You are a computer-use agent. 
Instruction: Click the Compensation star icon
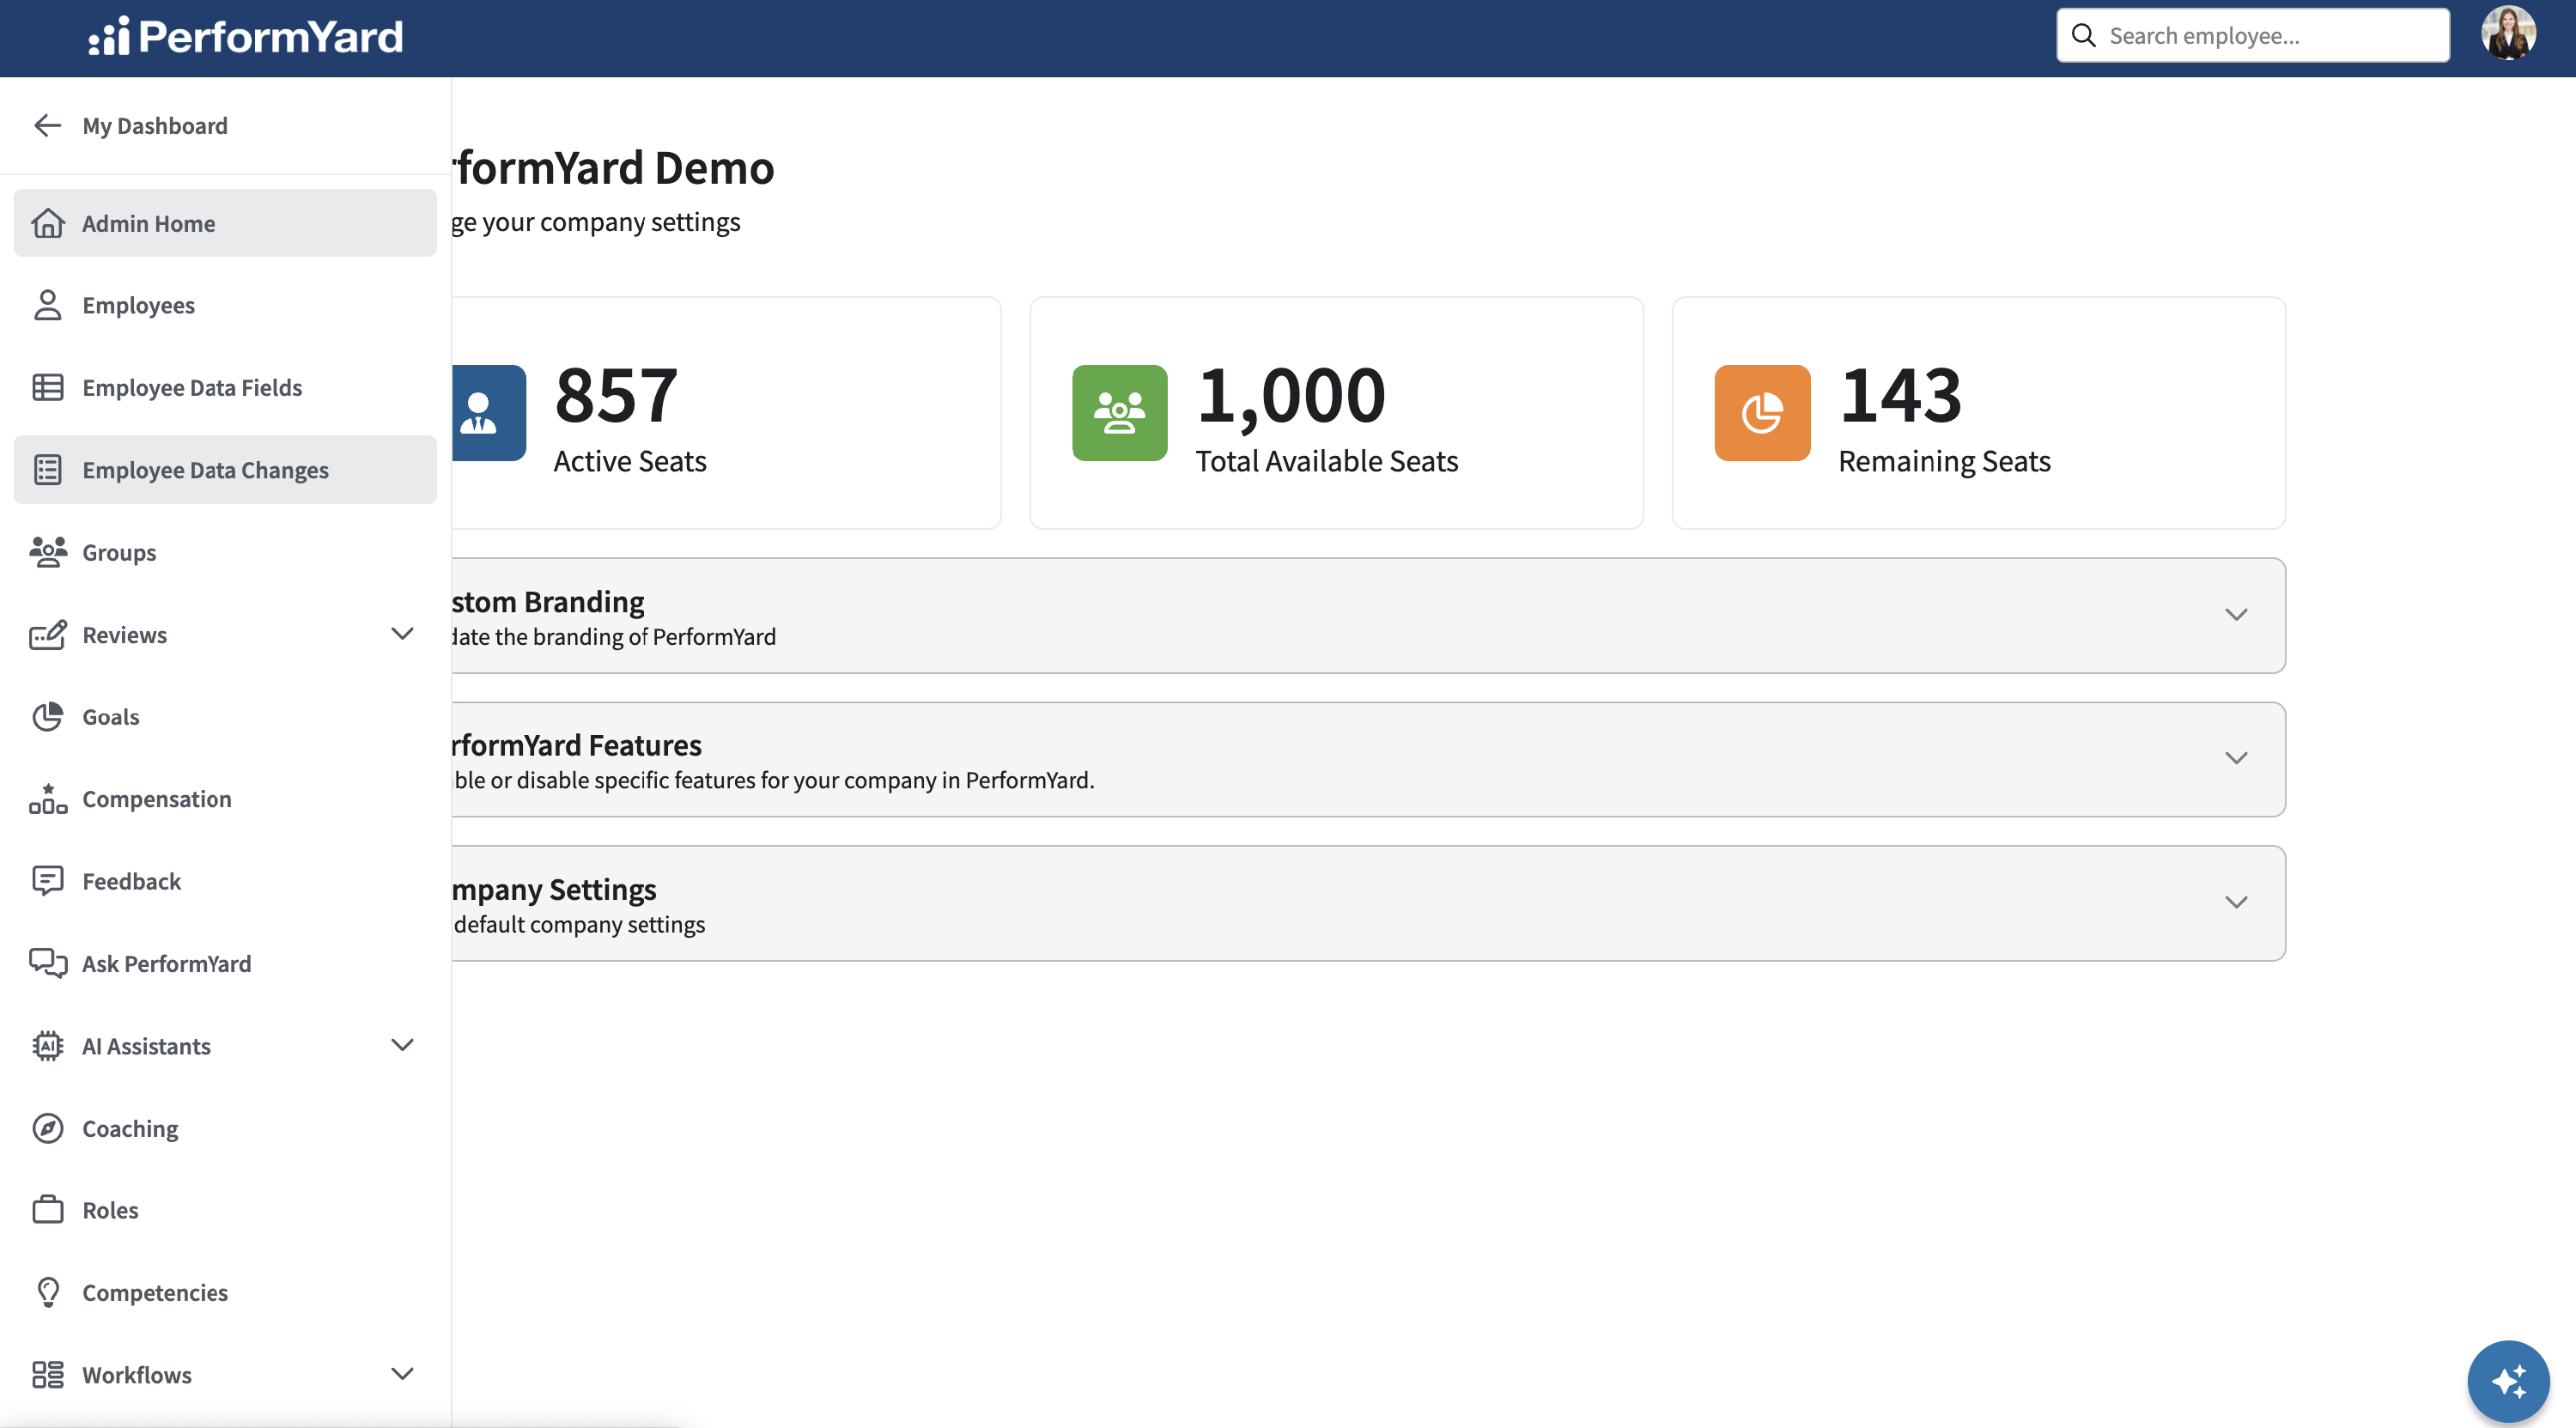click(47, 799)
